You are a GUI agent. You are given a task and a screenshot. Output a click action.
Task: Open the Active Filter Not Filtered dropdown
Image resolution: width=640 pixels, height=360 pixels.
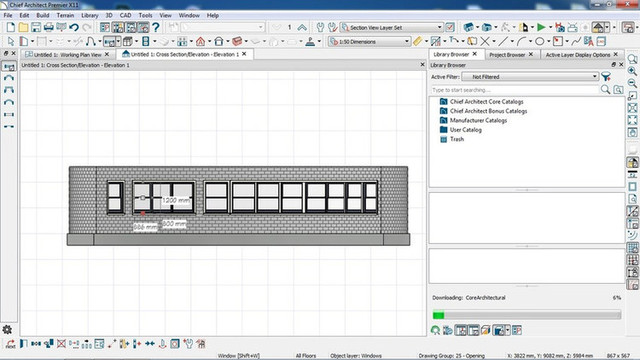point(530,77)
